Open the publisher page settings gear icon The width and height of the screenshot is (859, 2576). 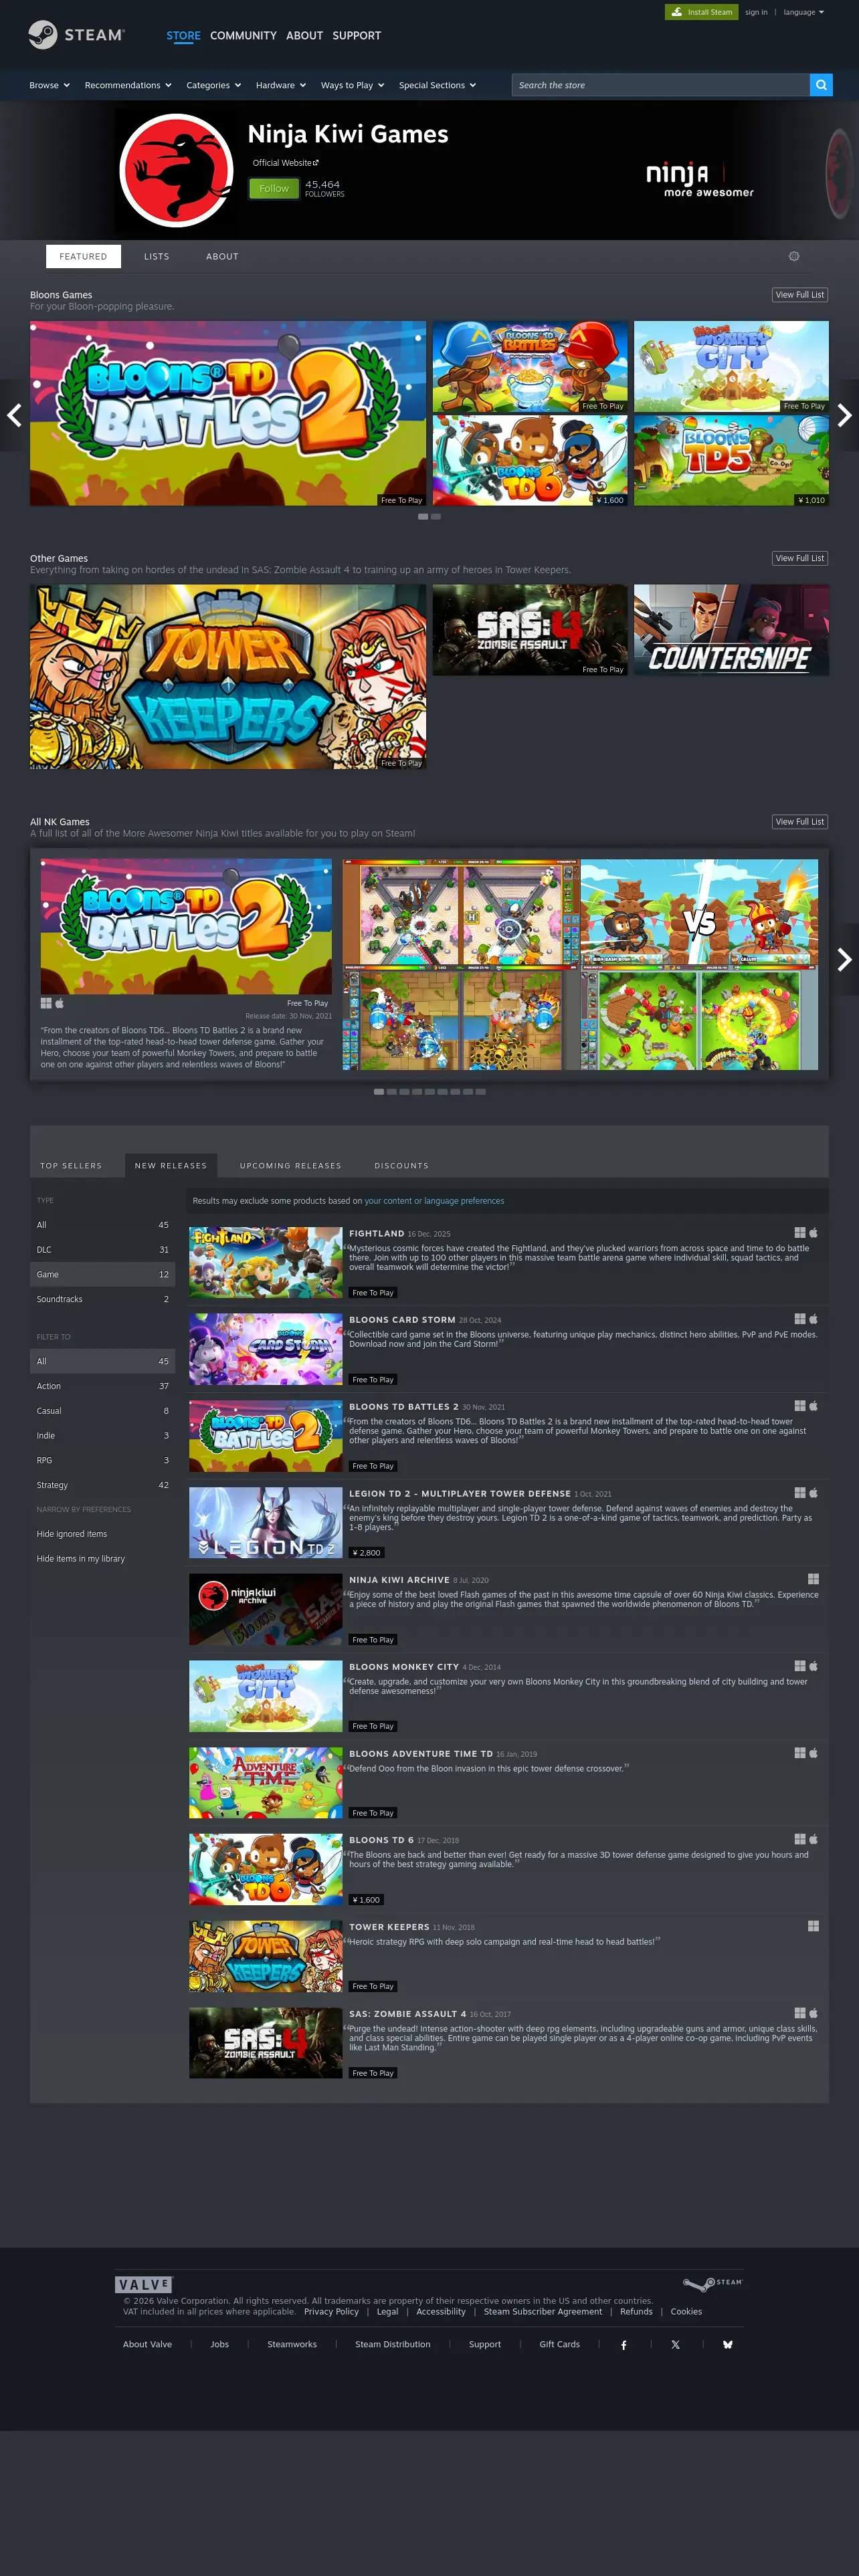[x=794, y=257]
